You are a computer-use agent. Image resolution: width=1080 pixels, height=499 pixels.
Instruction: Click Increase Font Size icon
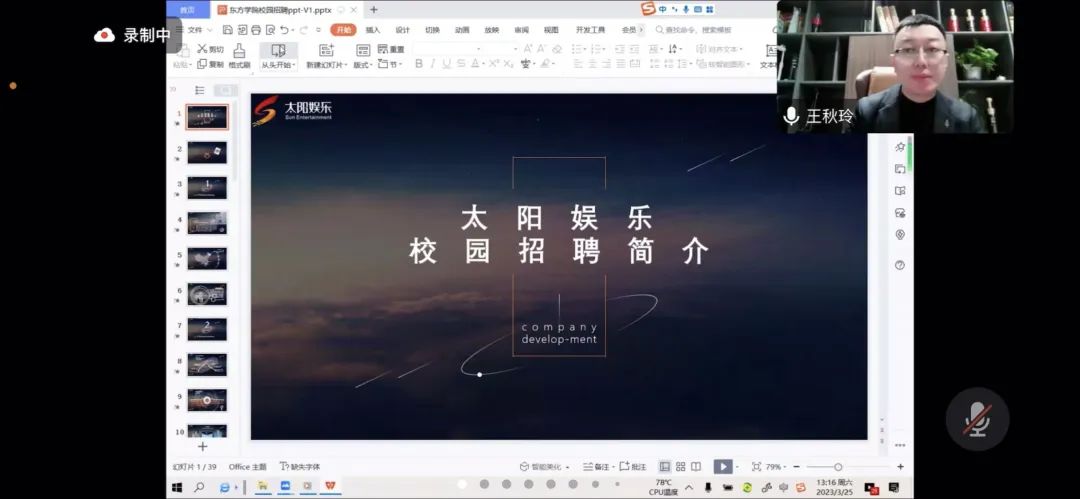point(528,49)
